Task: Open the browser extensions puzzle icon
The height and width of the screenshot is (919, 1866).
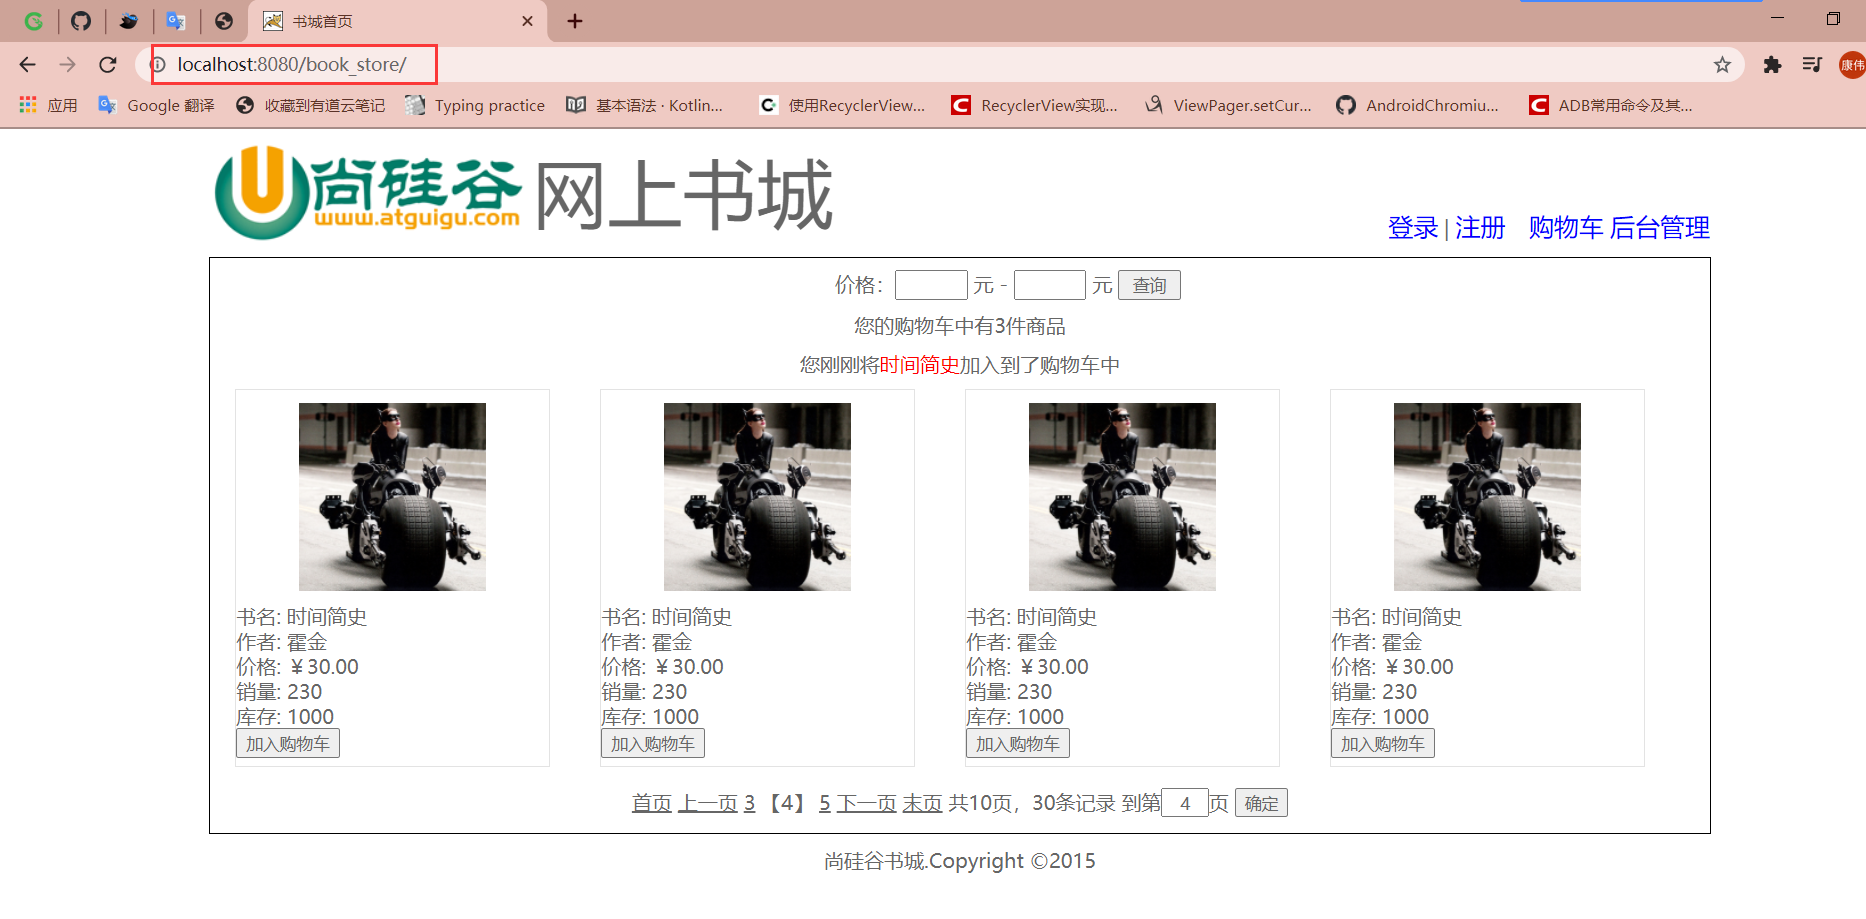Action: [x=1772, y=65]
